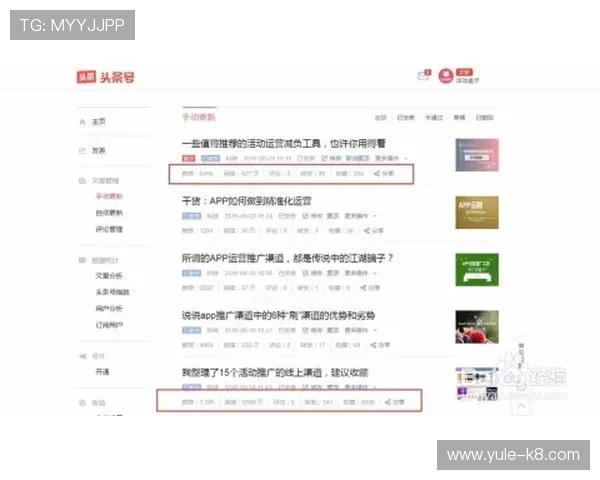Open 头条号指数 in the sidebar

click(112, 292)
